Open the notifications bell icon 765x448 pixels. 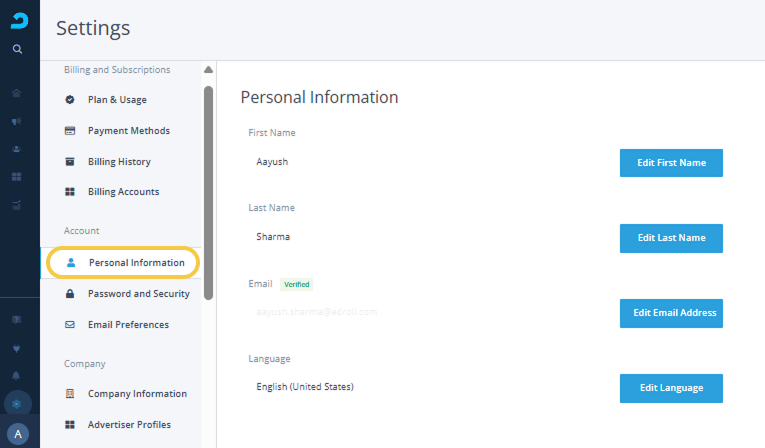pos(17,376)
